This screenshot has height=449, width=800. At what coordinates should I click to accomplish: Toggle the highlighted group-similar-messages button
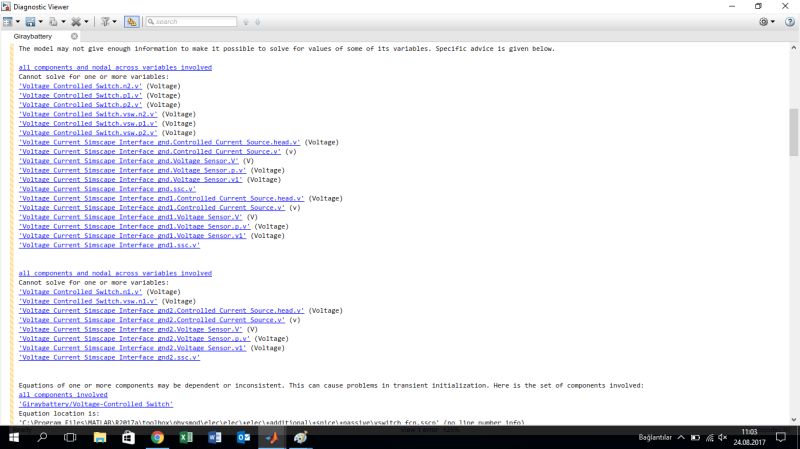click(x=132, y=22)
